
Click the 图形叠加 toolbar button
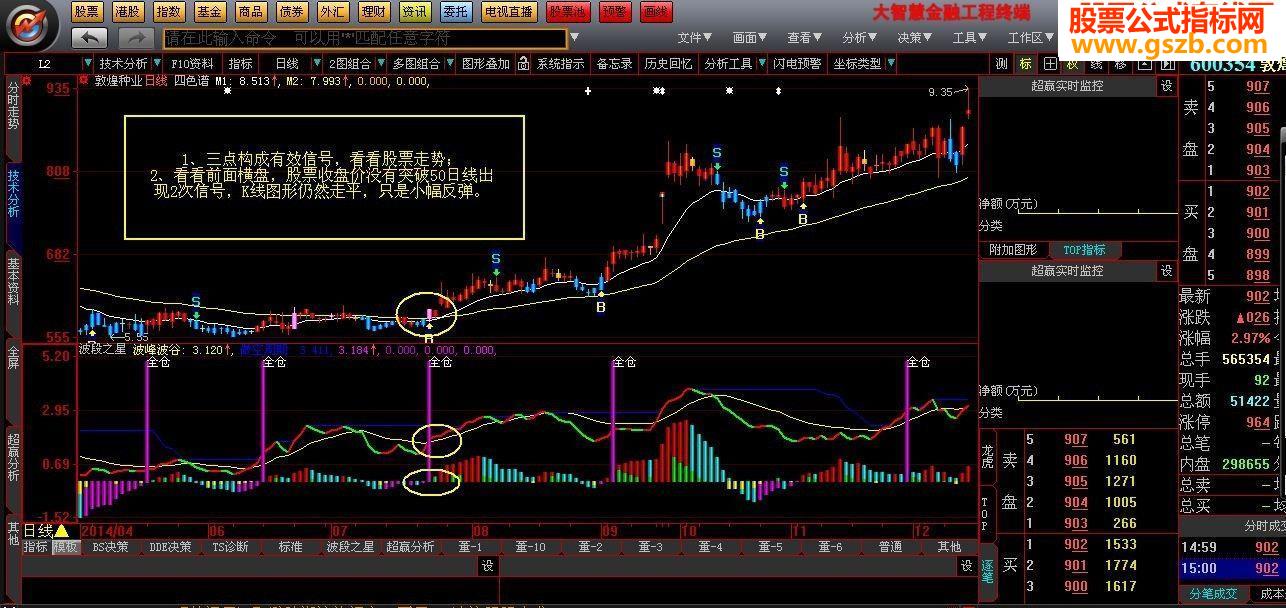(x=486, y=63)
